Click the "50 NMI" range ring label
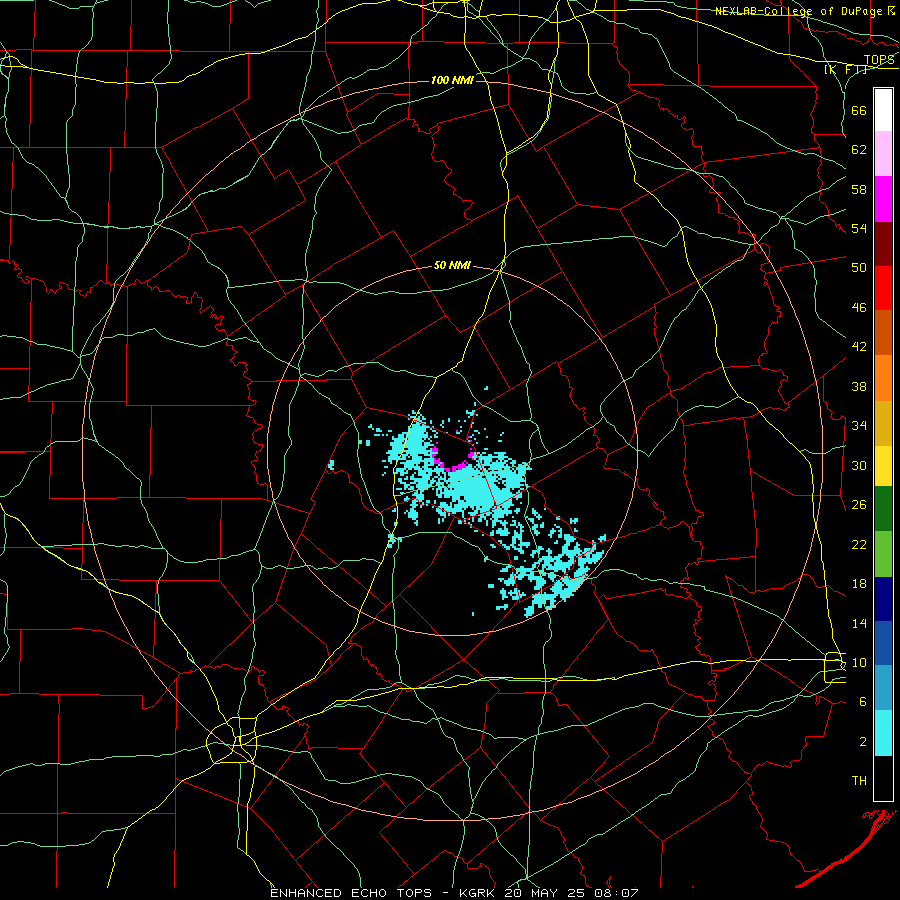Viewport: 900px width, 900px height. coord(452,265)
